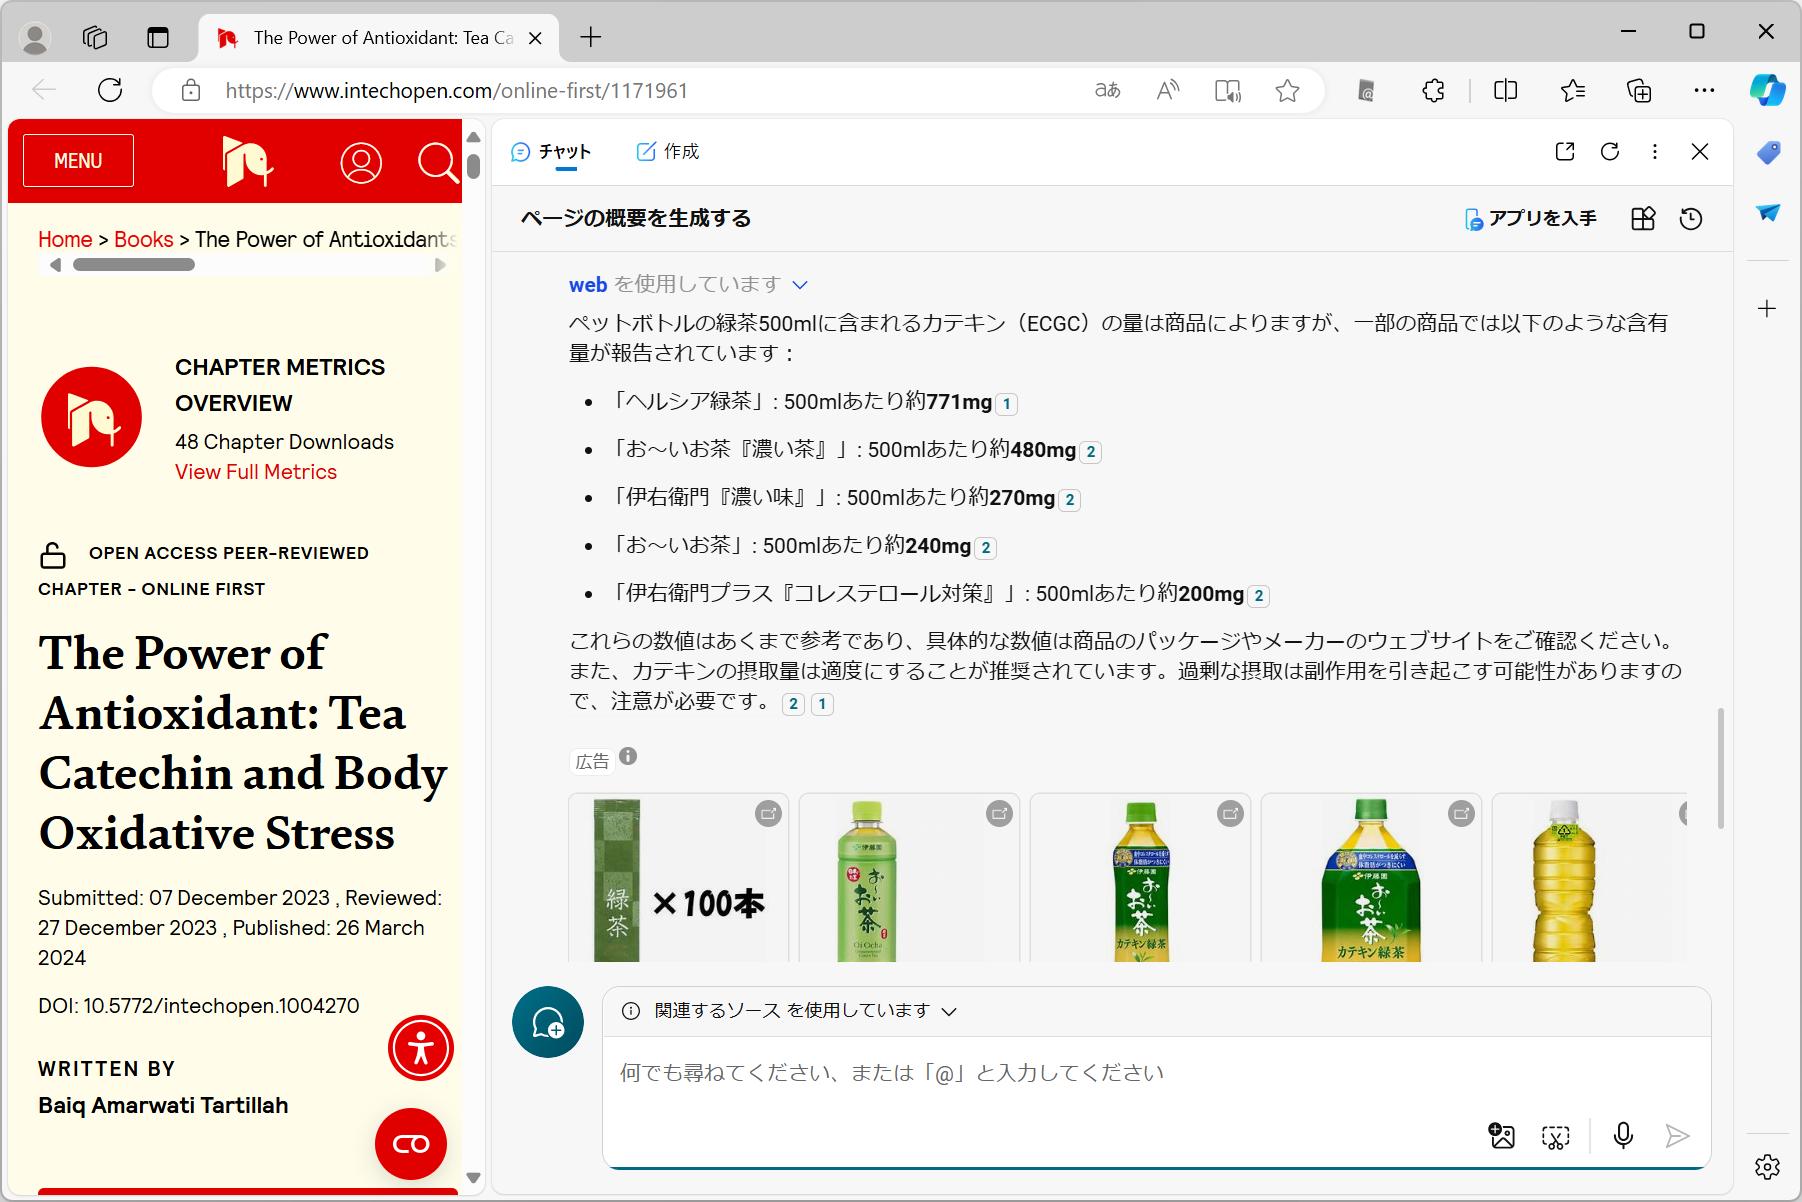The image size is (1802, 1202).
Task: Add a sidebar app with plus
Action: click(x=1767, y=308)
